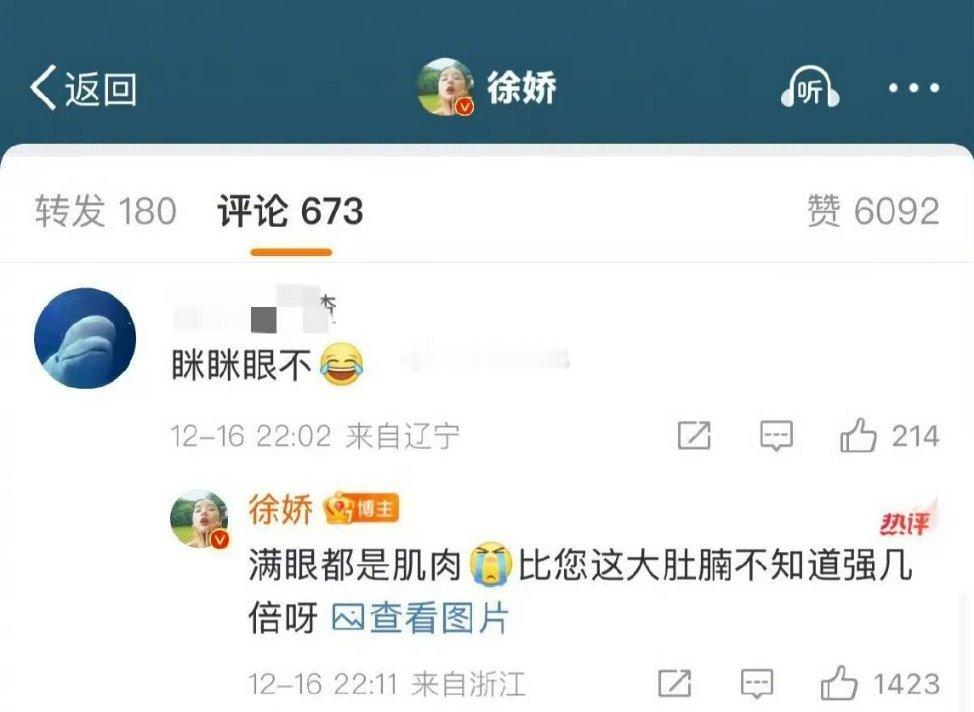
Task: Select the 评论 673 tab
Action: coord(290,211)
